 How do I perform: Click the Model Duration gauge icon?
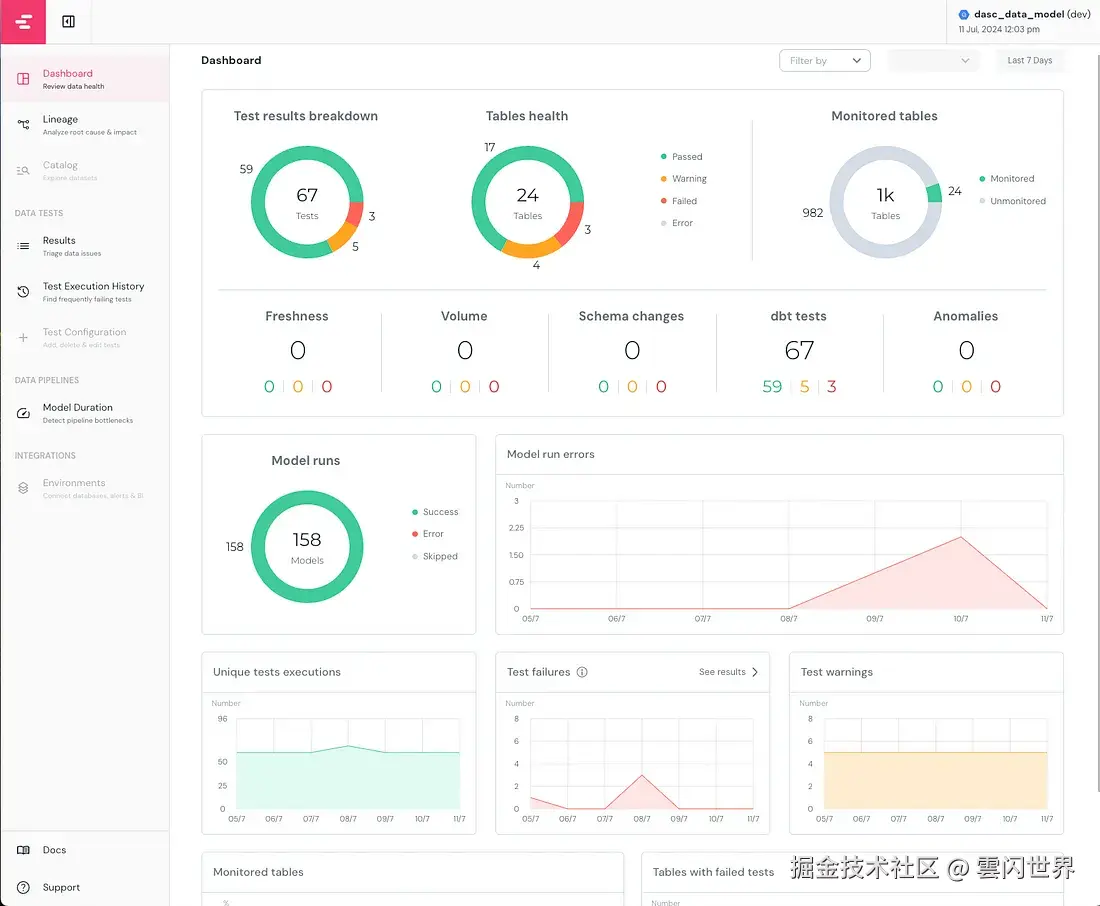click(23, 413)
